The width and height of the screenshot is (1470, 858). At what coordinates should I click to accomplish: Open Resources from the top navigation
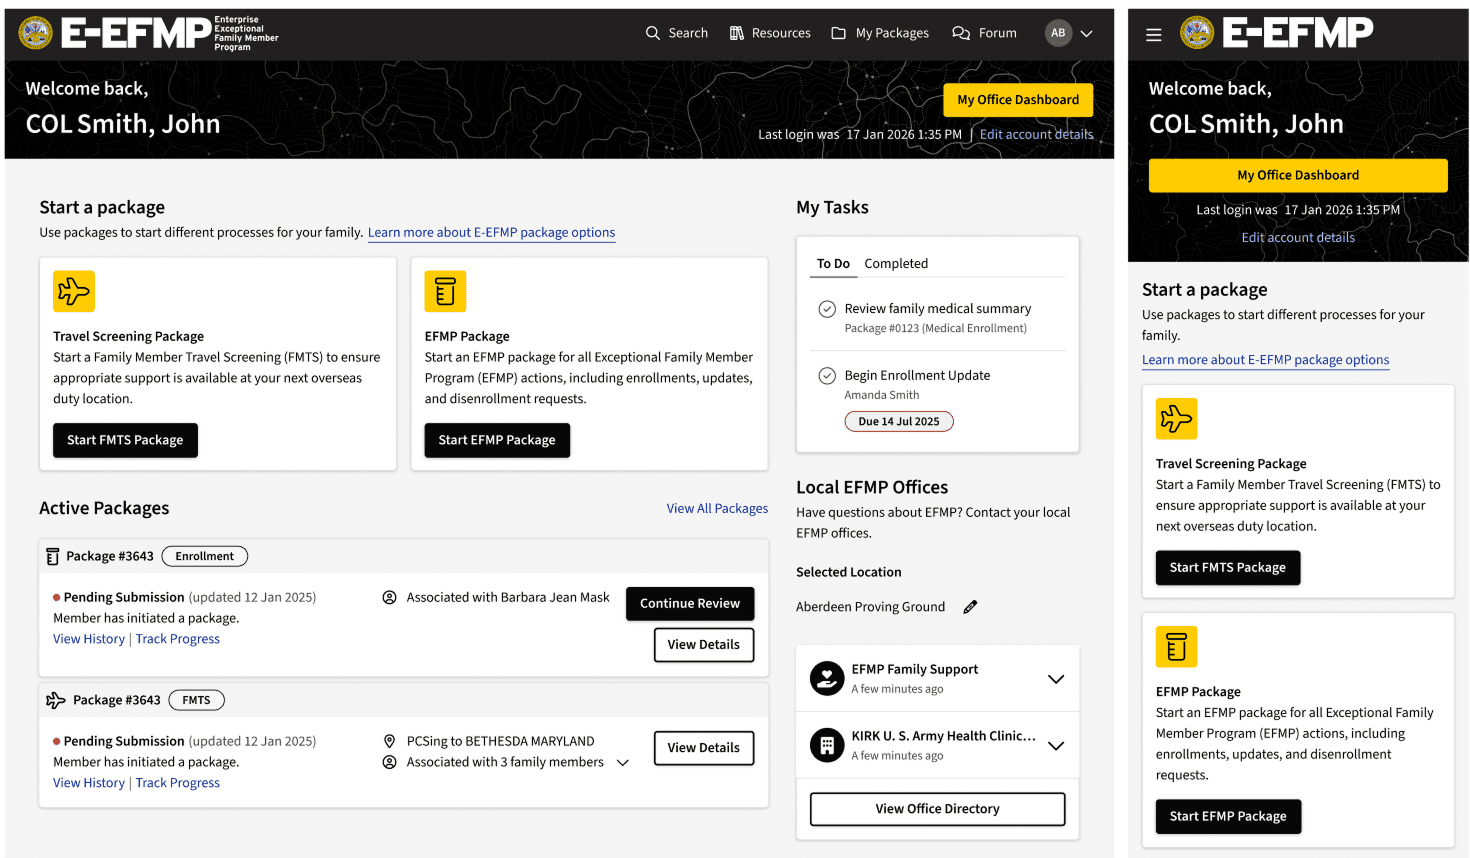770,33
